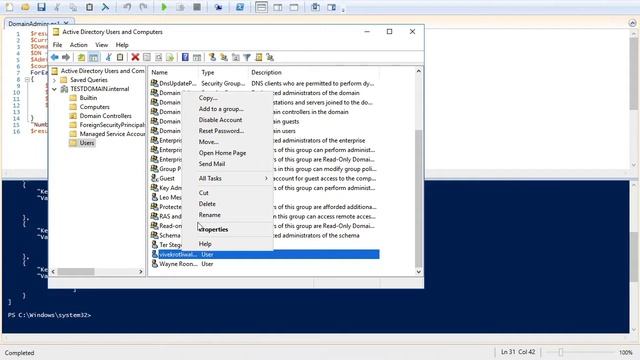Click the Redo icon in PowerShell ISE toolbar

143,7
